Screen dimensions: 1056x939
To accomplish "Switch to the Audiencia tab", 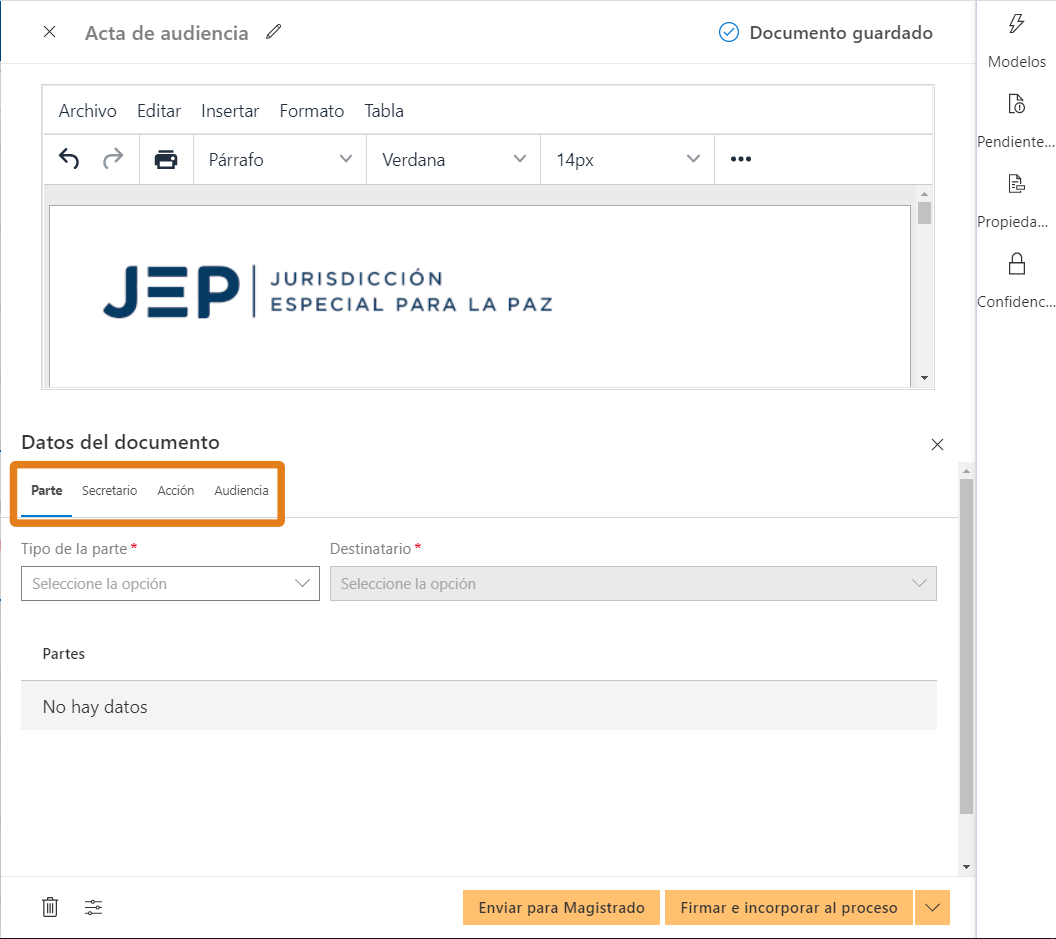I will coord(241,490).
